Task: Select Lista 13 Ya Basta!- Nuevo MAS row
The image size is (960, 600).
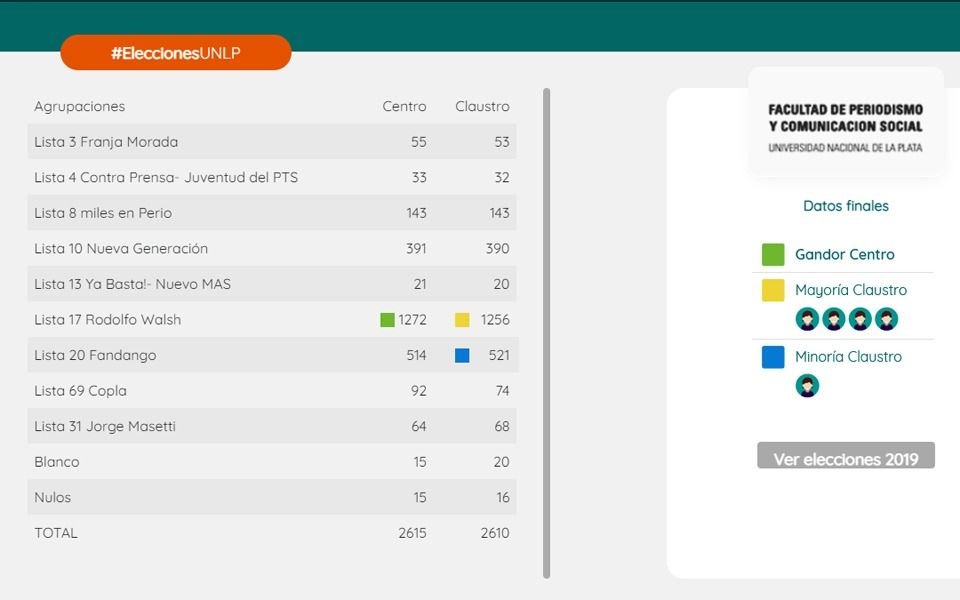Action: (272, 283)
